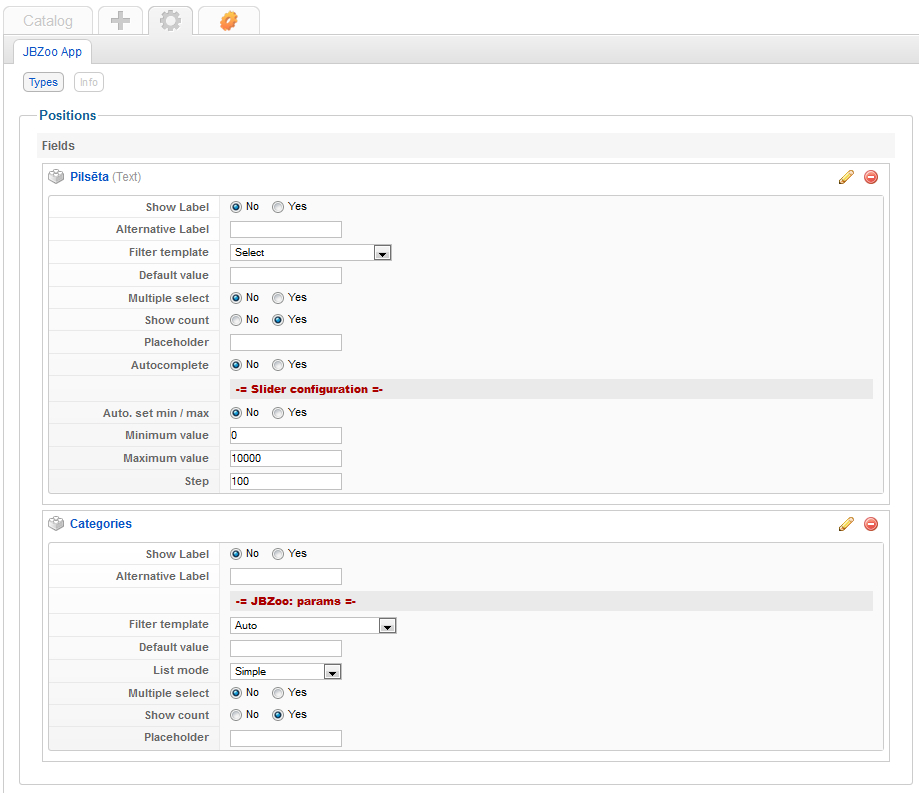Enable Autocomplete by selecting Yes
Viewport: 919px width, 793px height.
(x=278, y=365)
